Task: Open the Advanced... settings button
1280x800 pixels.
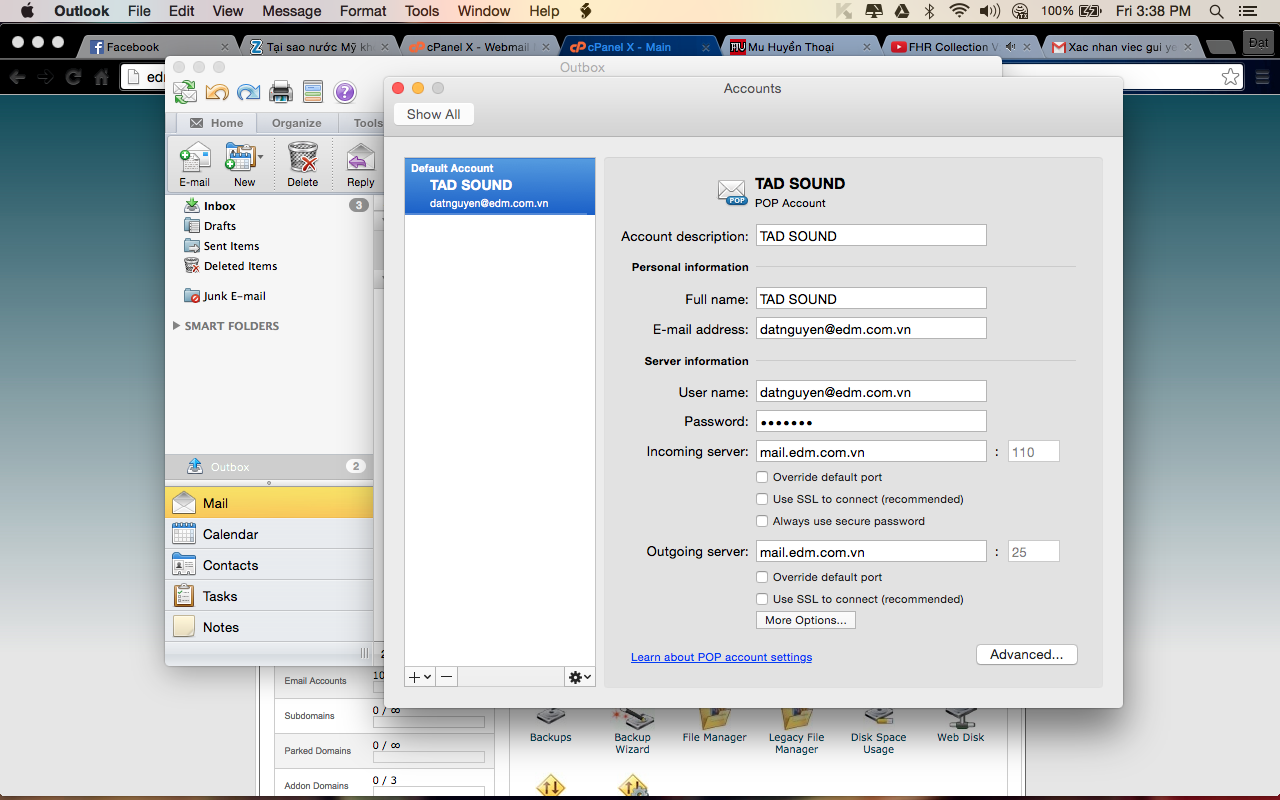Action: coord(1026,655)
